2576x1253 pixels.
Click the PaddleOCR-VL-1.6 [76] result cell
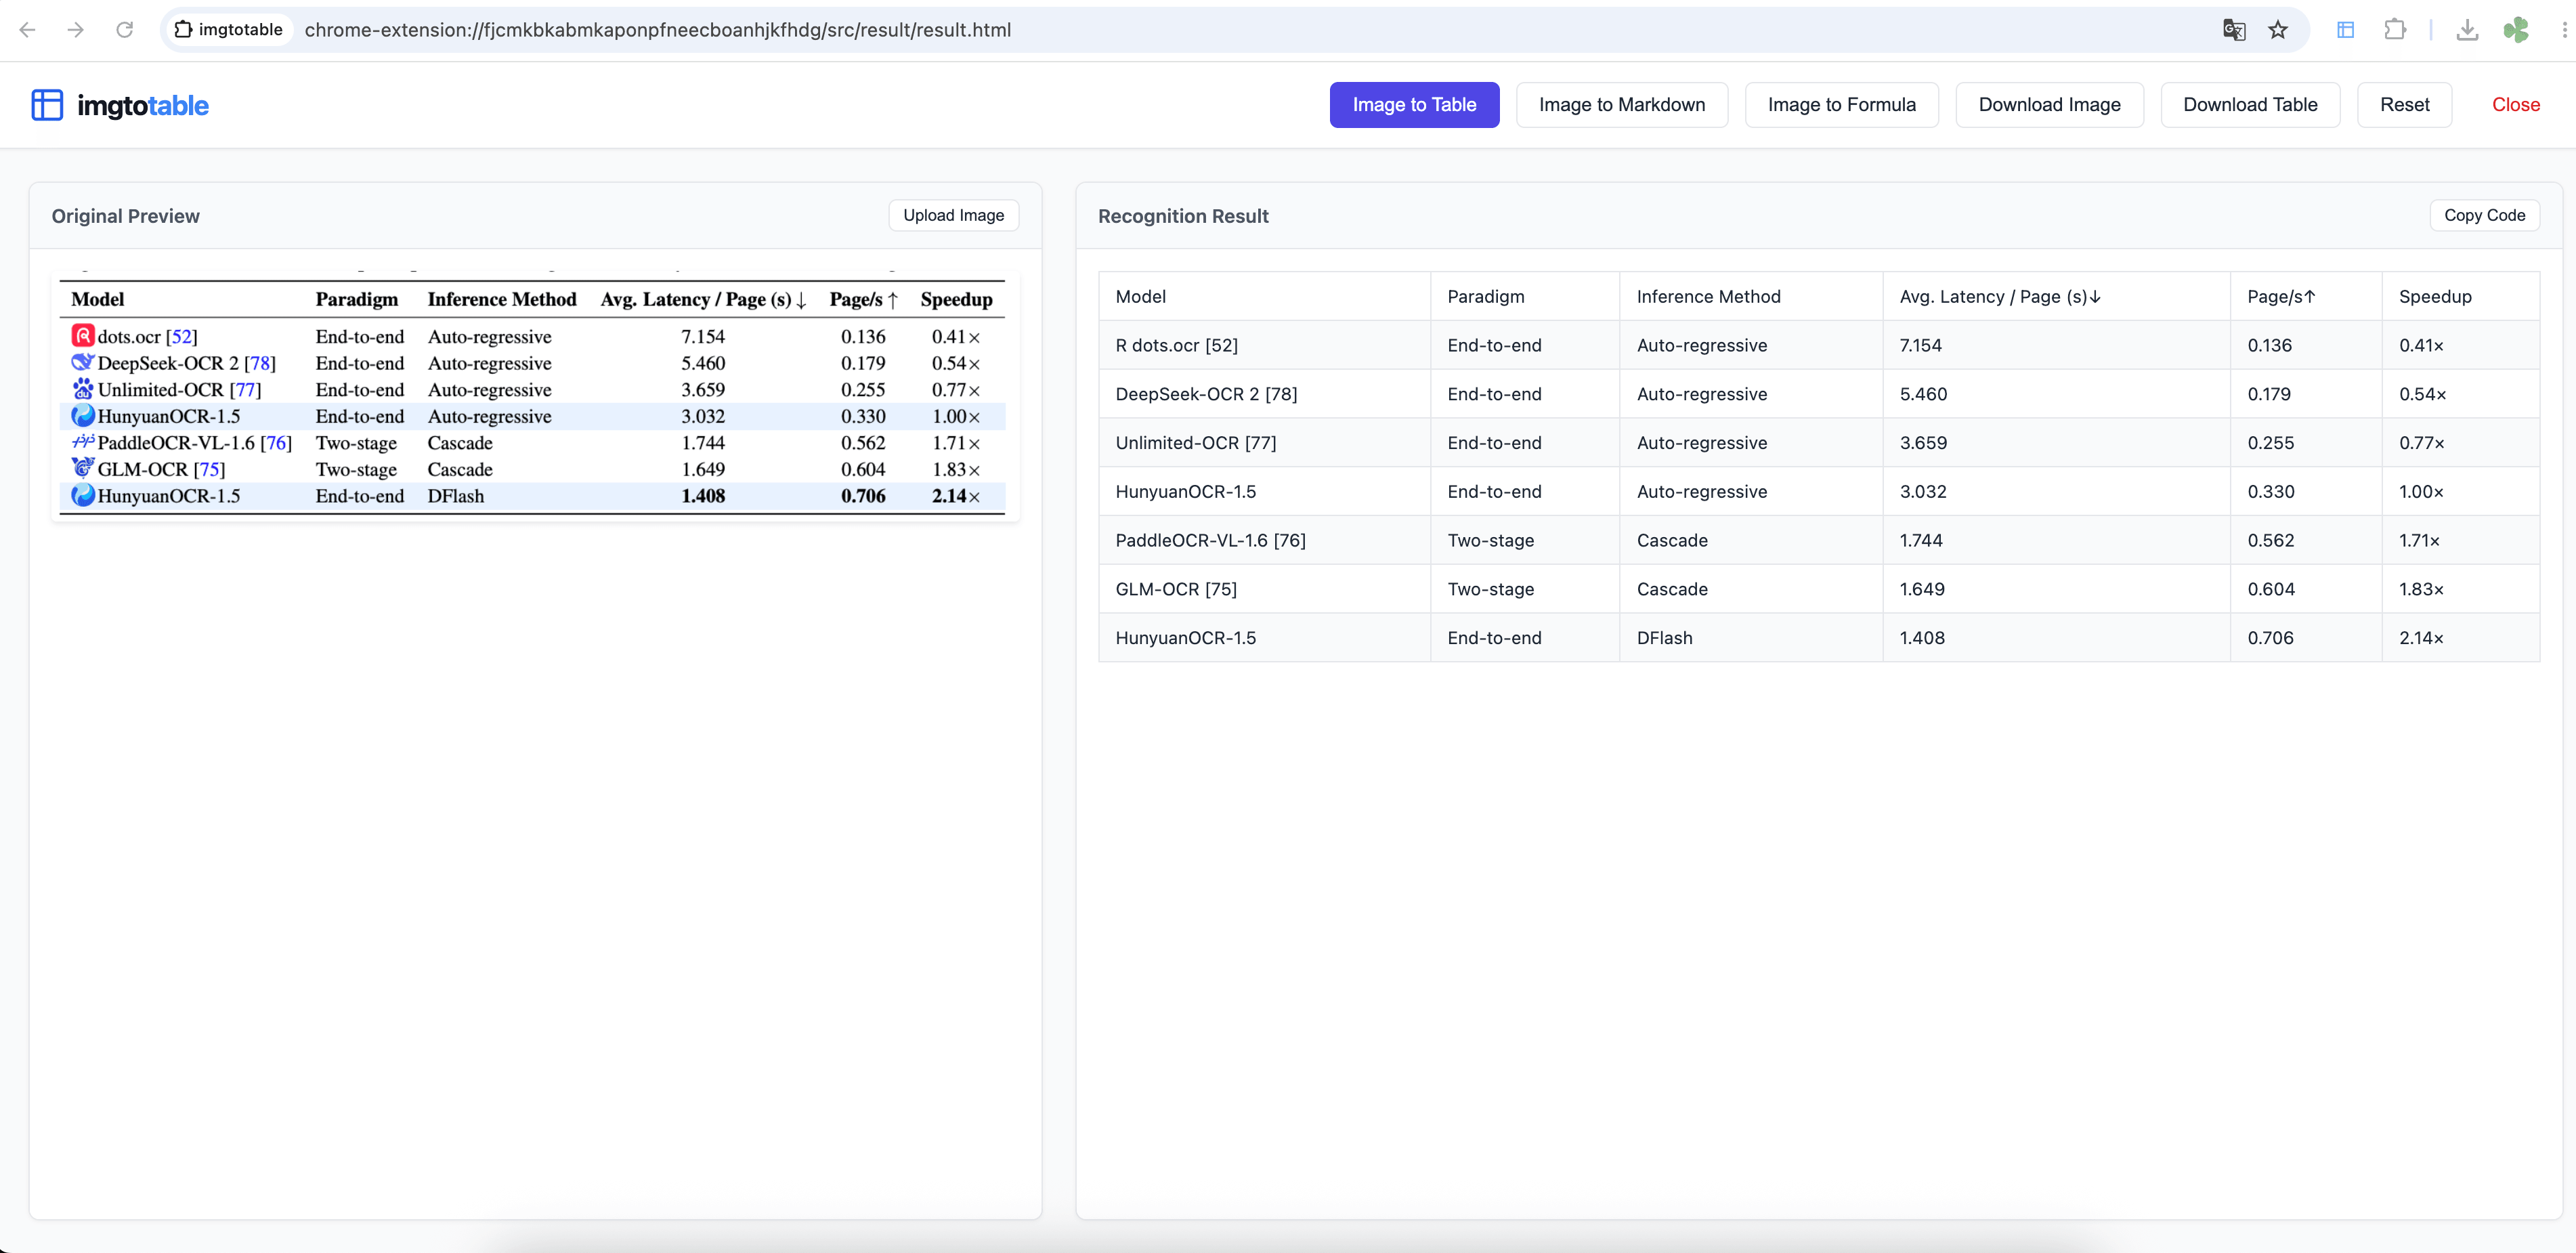pyautogui.click(x=1264, y=540)
